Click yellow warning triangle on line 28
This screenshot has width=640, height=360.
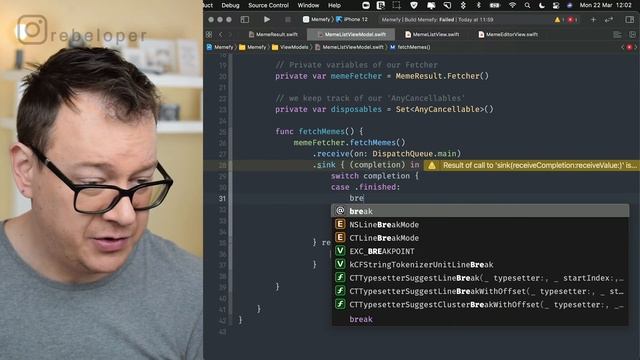[x=432, y=165]
